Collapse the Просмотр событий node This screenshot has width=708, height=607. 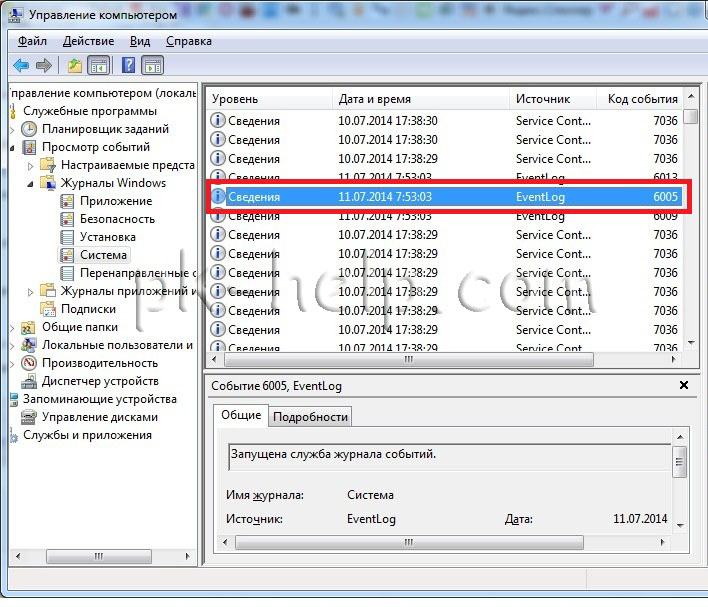tap(12, 148)
